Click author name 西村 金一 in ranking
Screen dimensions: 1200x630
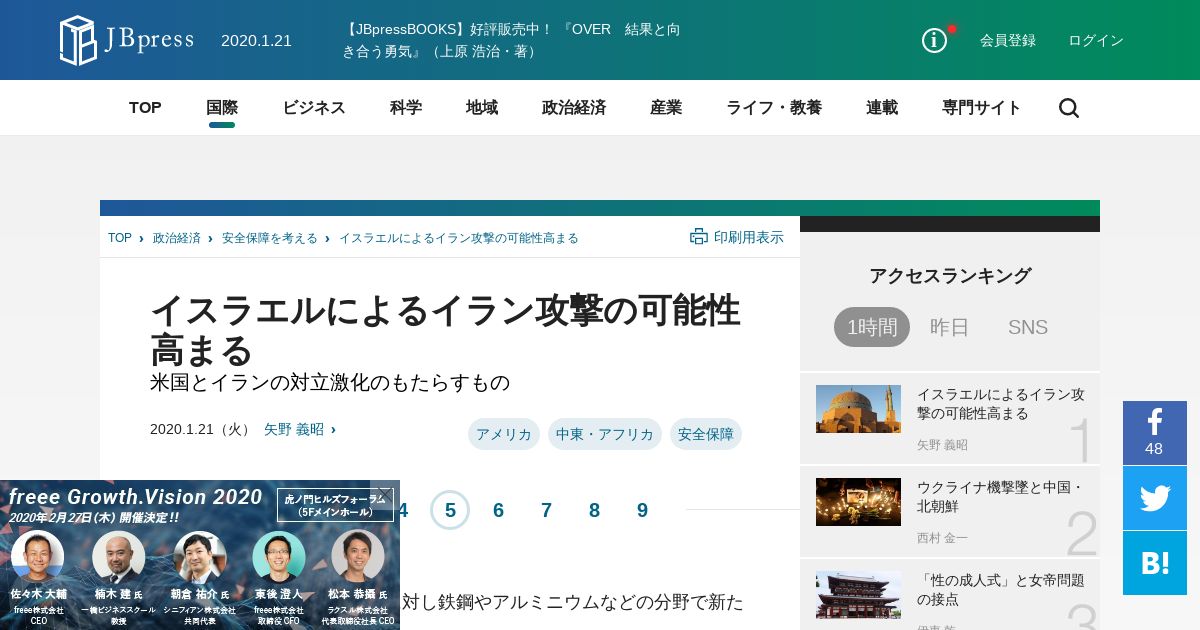(942, 537)
